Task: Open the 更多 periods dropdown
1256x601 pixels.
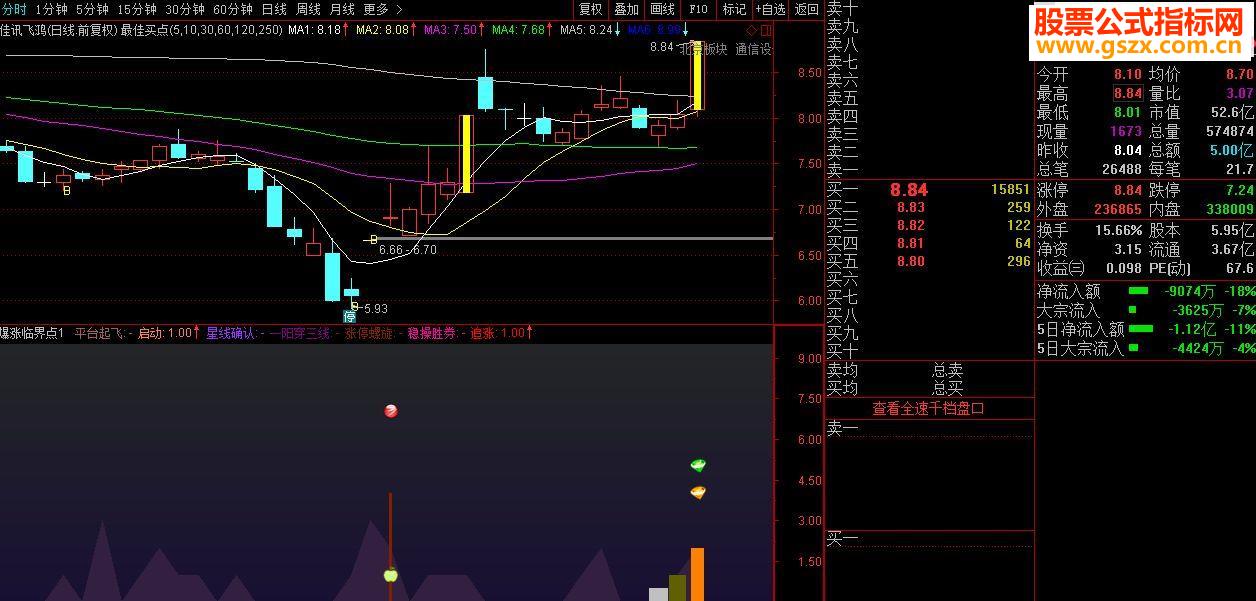Action: pyautogui.click(x=376, y=9)
